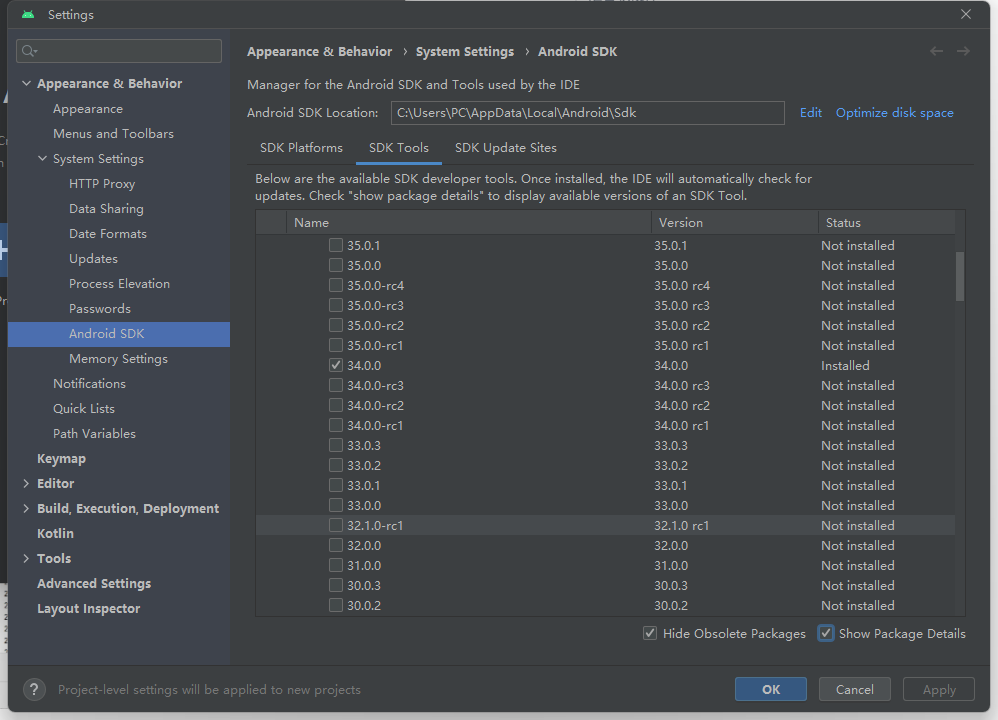Viewport: 998px width, 720px height.
Task: Toggle Hide Obsolete Packages checkbox
Action: point(650,633)
